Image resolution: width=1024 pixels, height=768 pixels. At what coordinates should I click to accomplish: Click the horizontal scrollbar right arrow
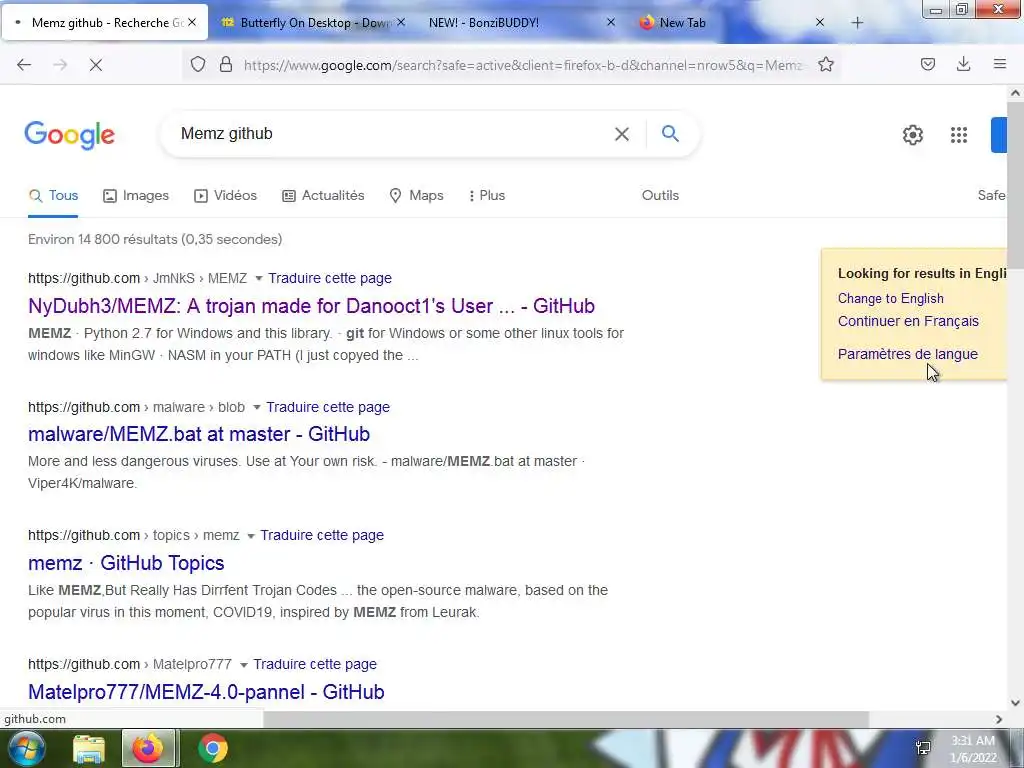click(x=999, y=719)
